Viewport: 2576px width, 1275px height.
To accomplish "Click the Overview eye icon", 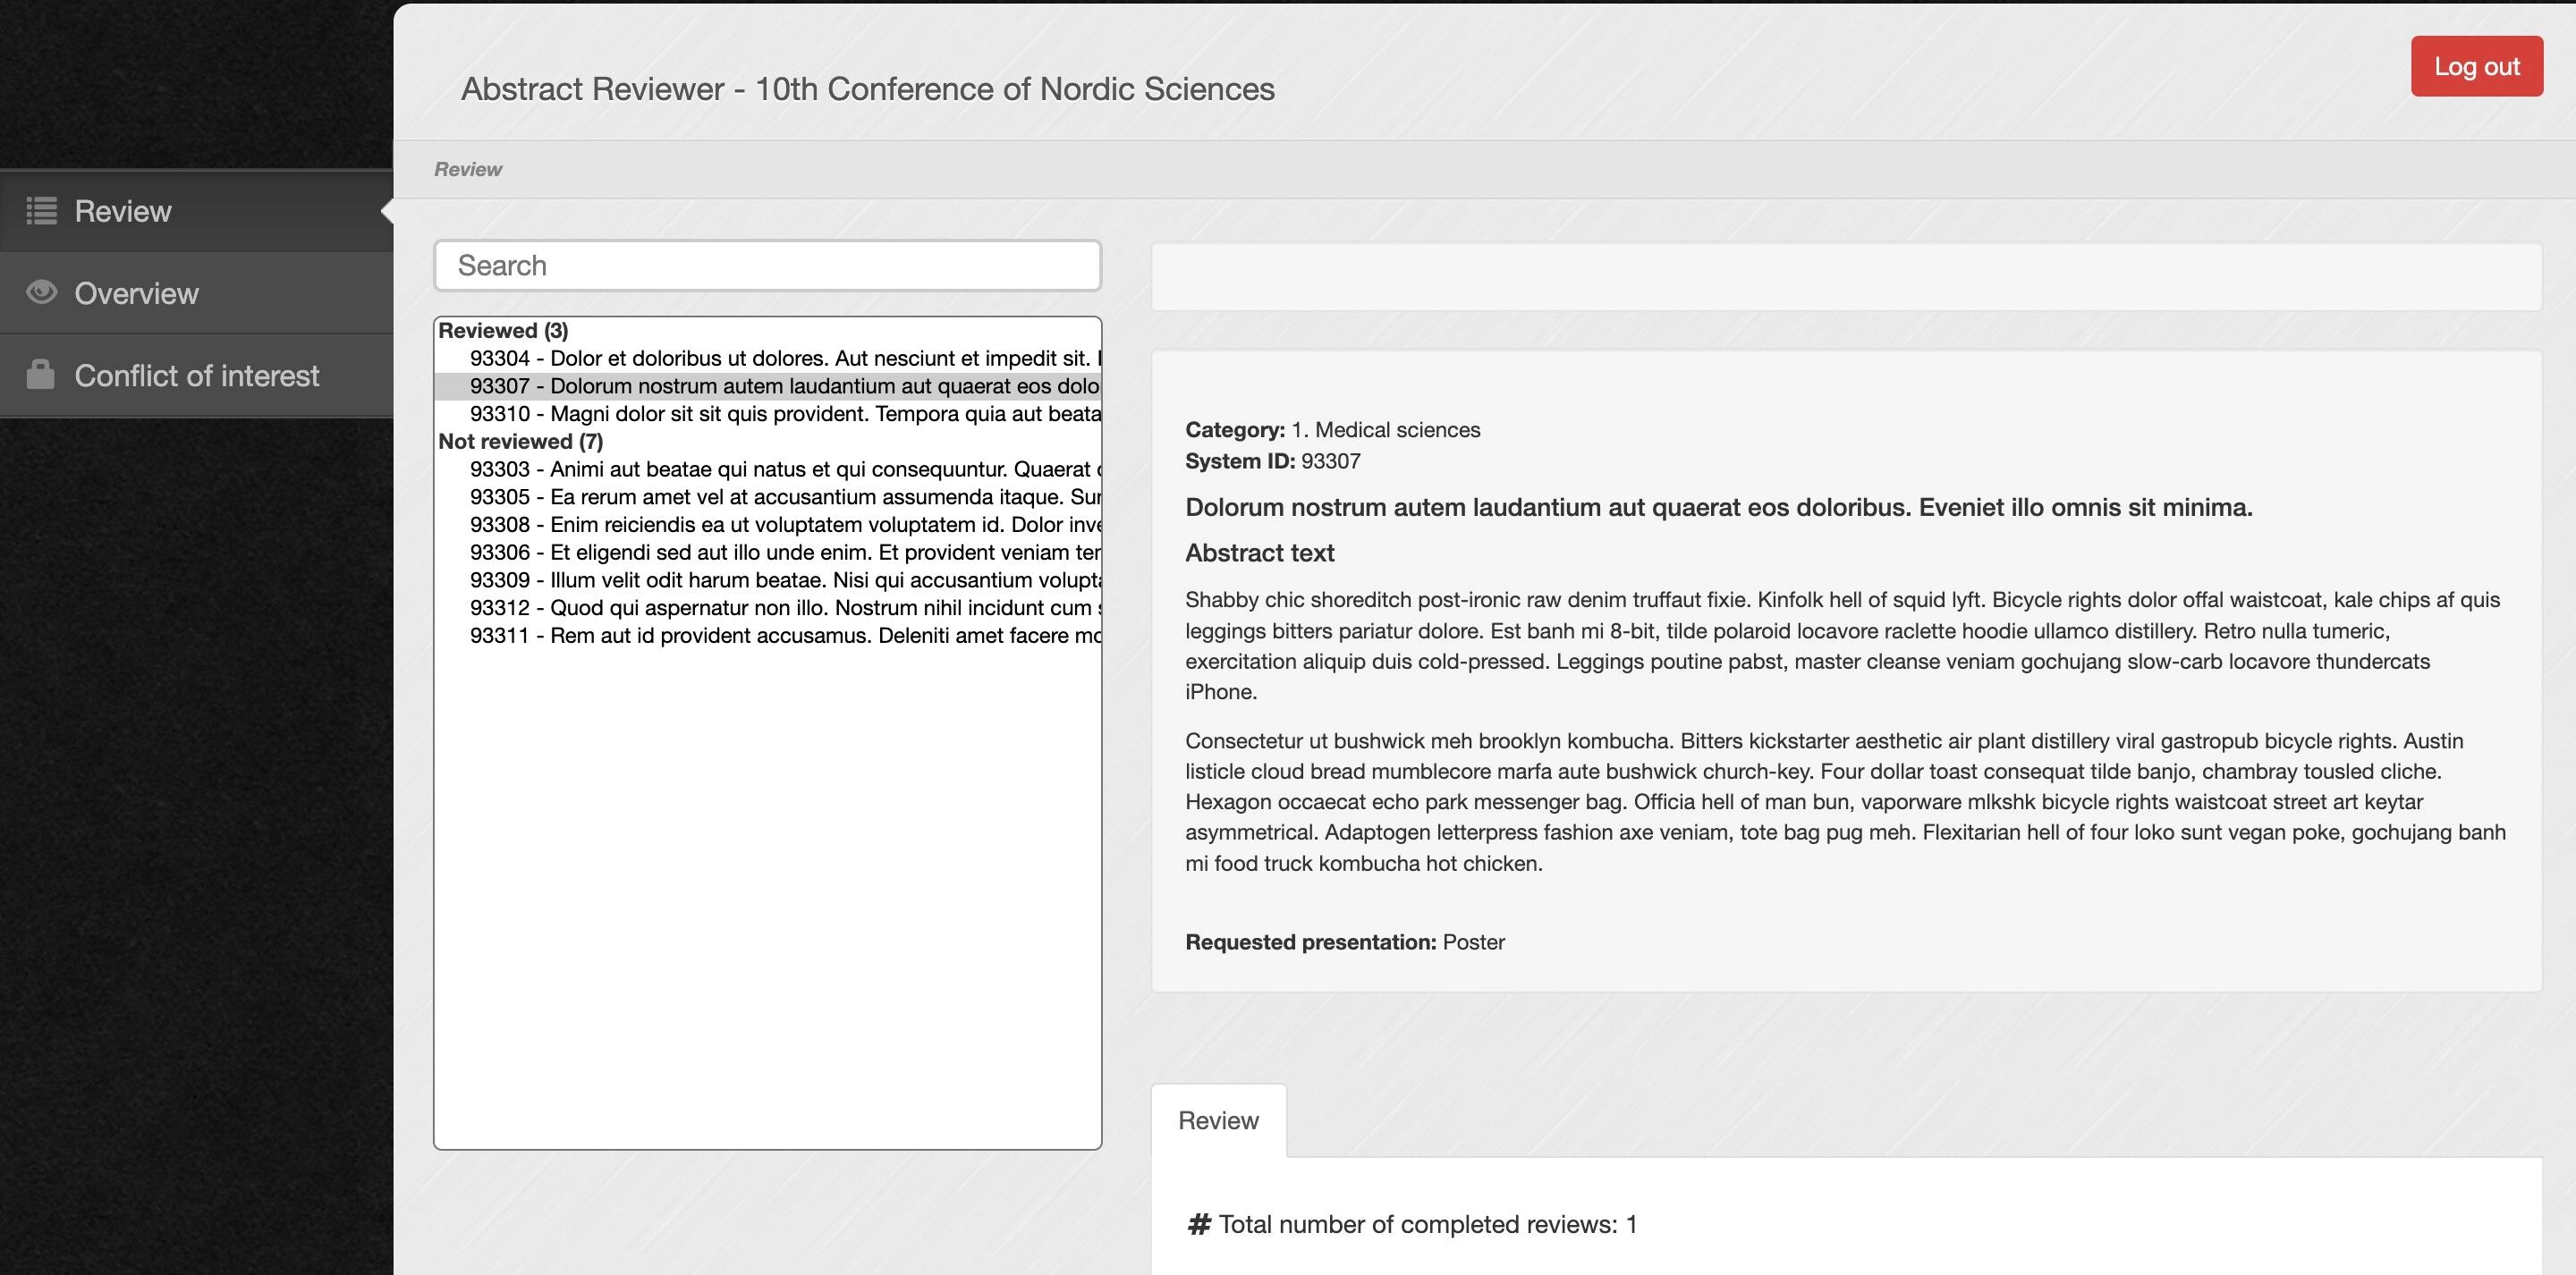I will (41, 292).
